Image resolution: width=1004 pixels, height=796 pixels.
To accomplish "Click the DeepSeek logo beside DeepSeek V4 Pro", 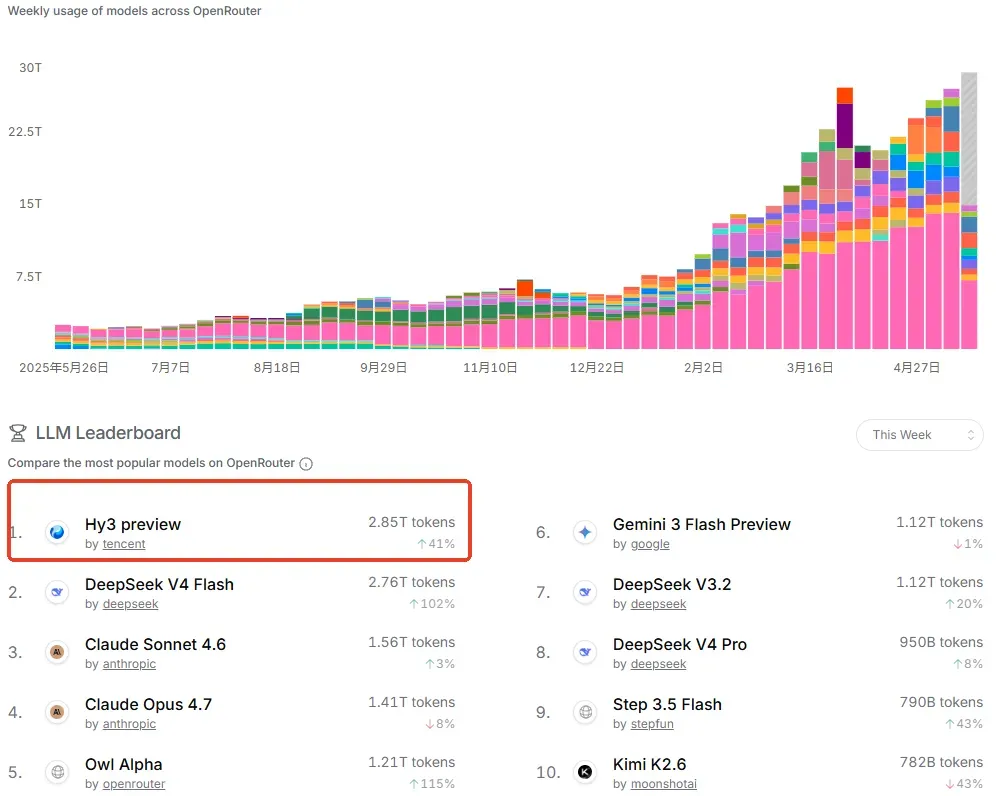I will tap(585, 652).
